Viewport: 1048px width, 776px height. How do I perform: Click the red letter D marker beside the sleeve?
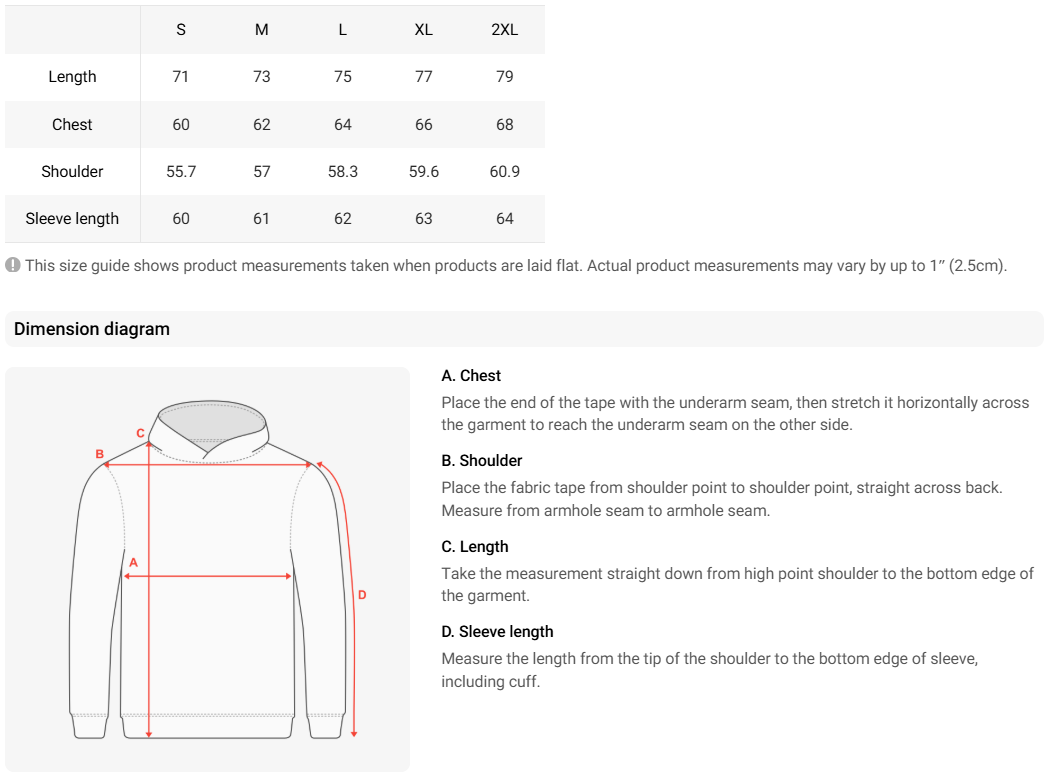coord(362,595)
